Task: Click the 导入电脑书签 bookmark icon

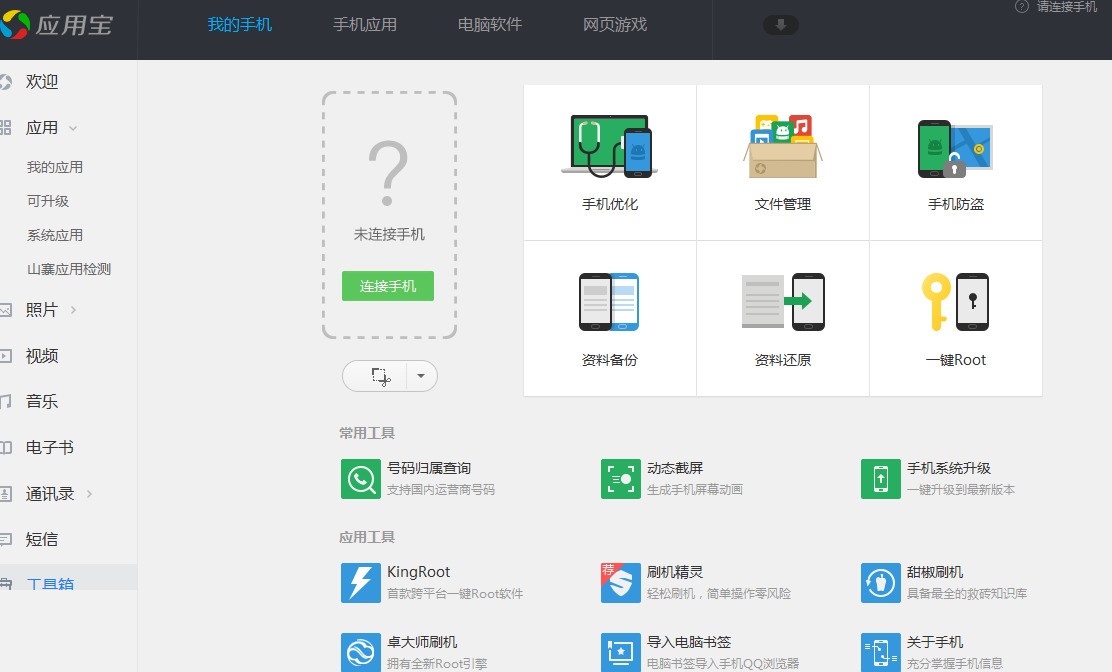Action: pyautogui.click(x=621, y=652)
